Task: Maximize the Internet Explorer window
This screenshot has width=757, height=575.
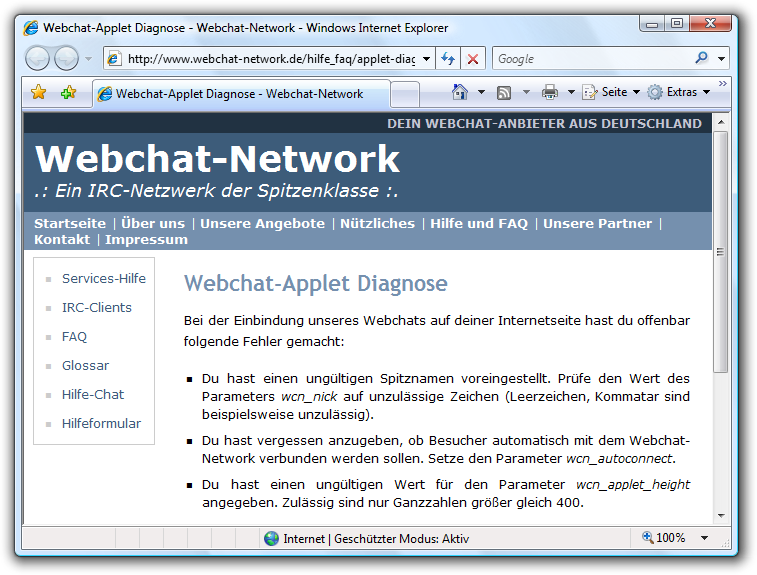Action: (x=677, y=23)
